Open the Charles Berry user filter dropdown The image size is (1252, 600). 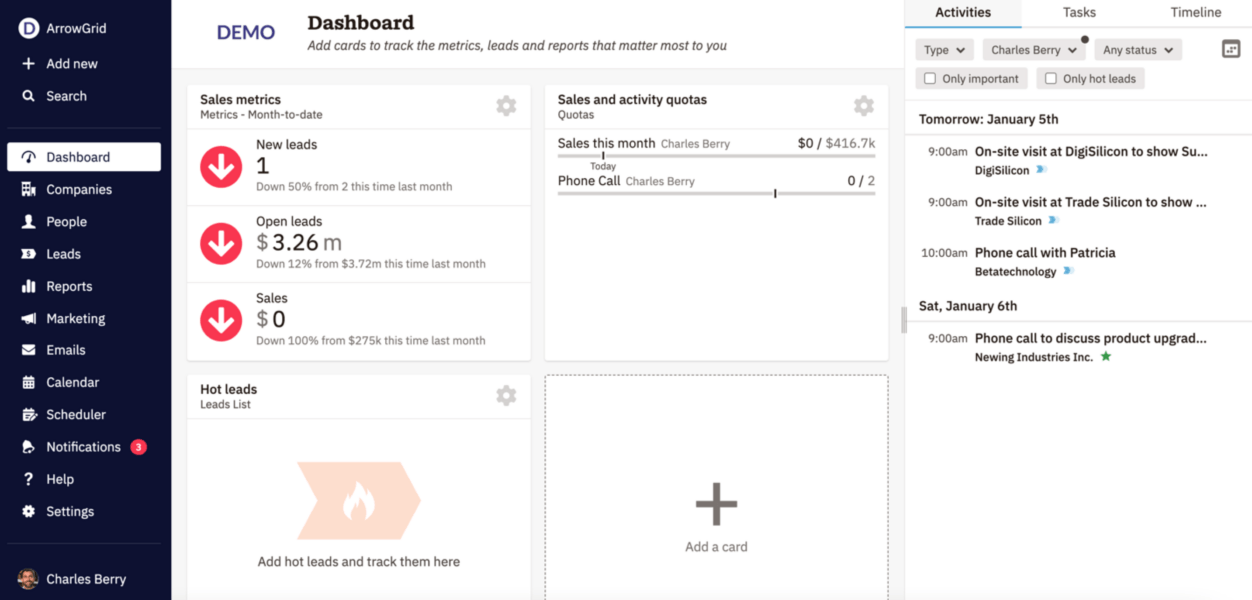click(1034, 49)
